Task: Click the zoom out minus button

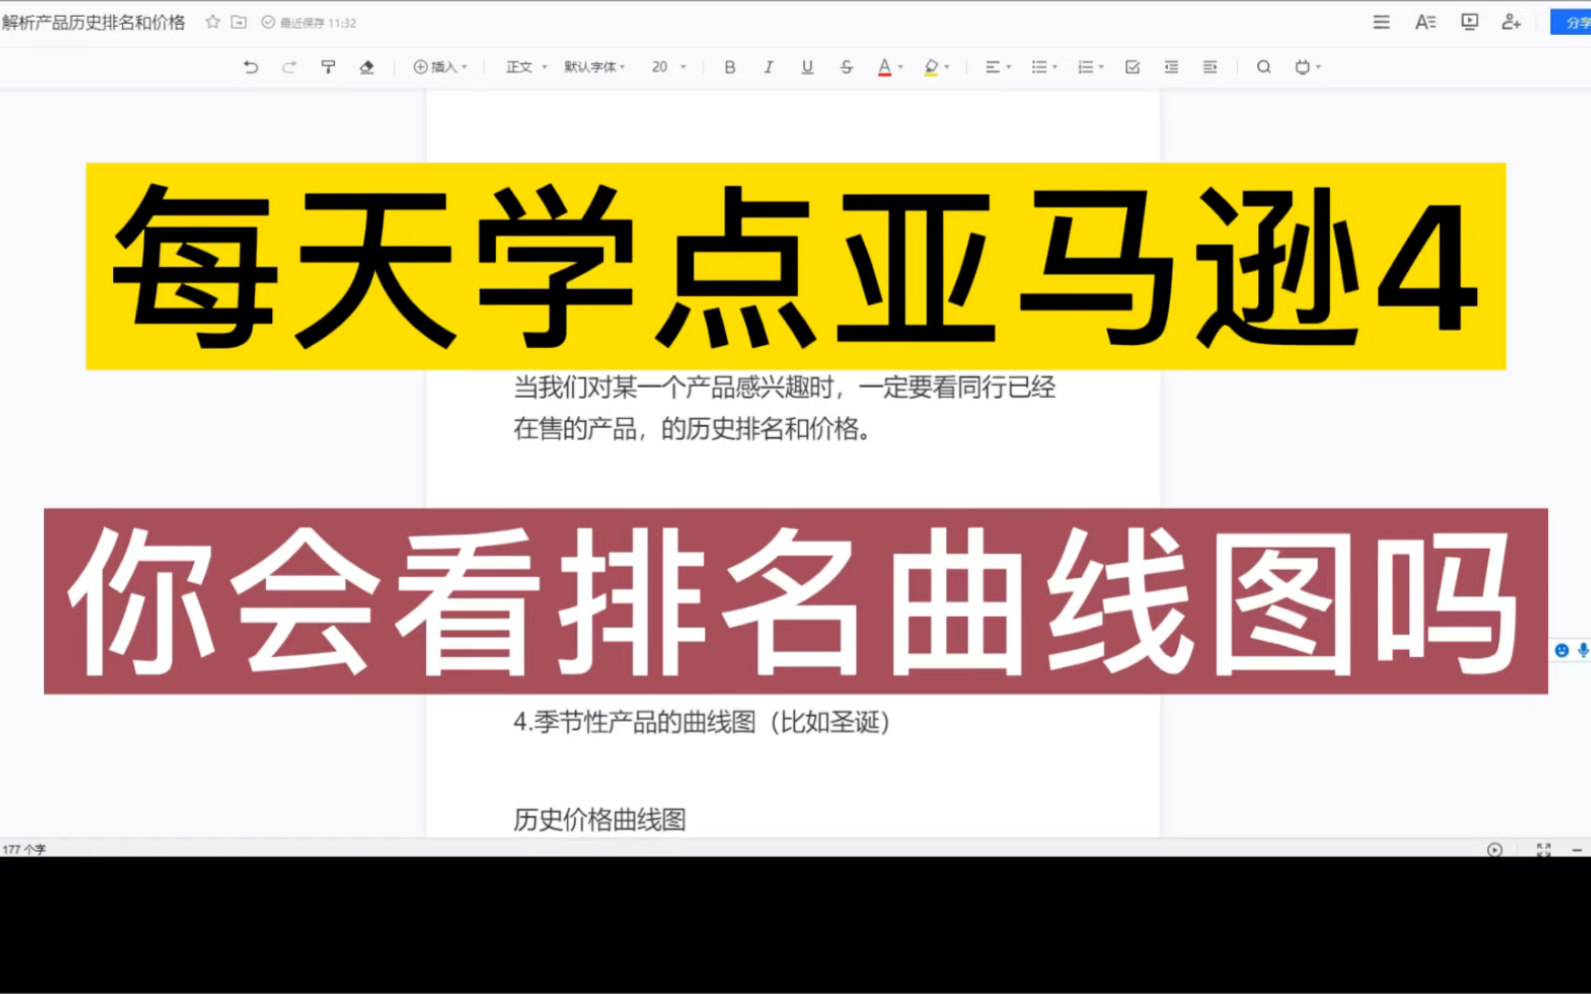Action: (x=1577, y=850)
